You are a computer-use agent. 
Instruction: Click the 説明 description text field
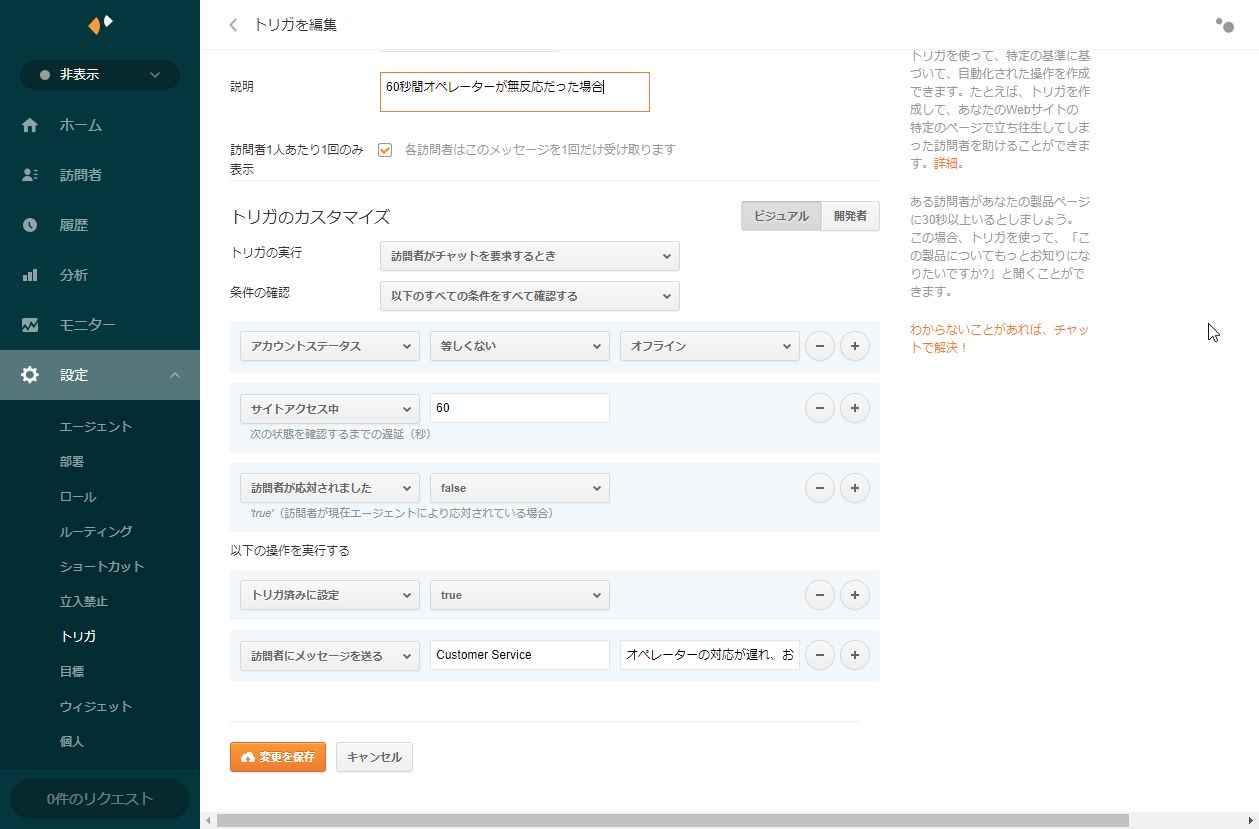click(515, 91)
